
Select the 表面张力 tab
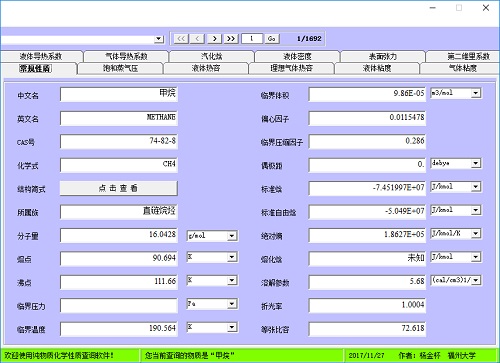click(383, 56)
